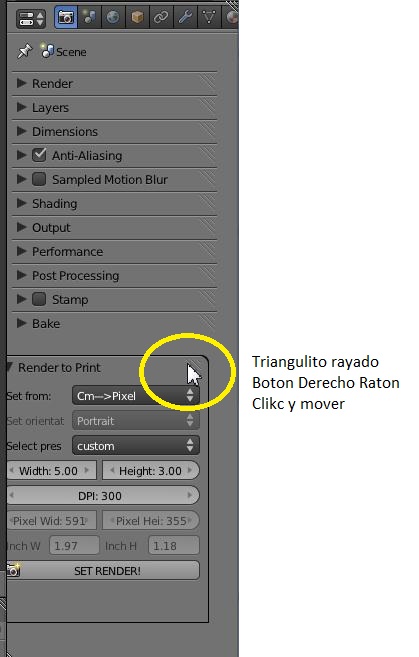Image resolution: width=419 pixels, height=657 pixels.
Task: Click the pin icon beside Scene
Action: click(25, 52)
